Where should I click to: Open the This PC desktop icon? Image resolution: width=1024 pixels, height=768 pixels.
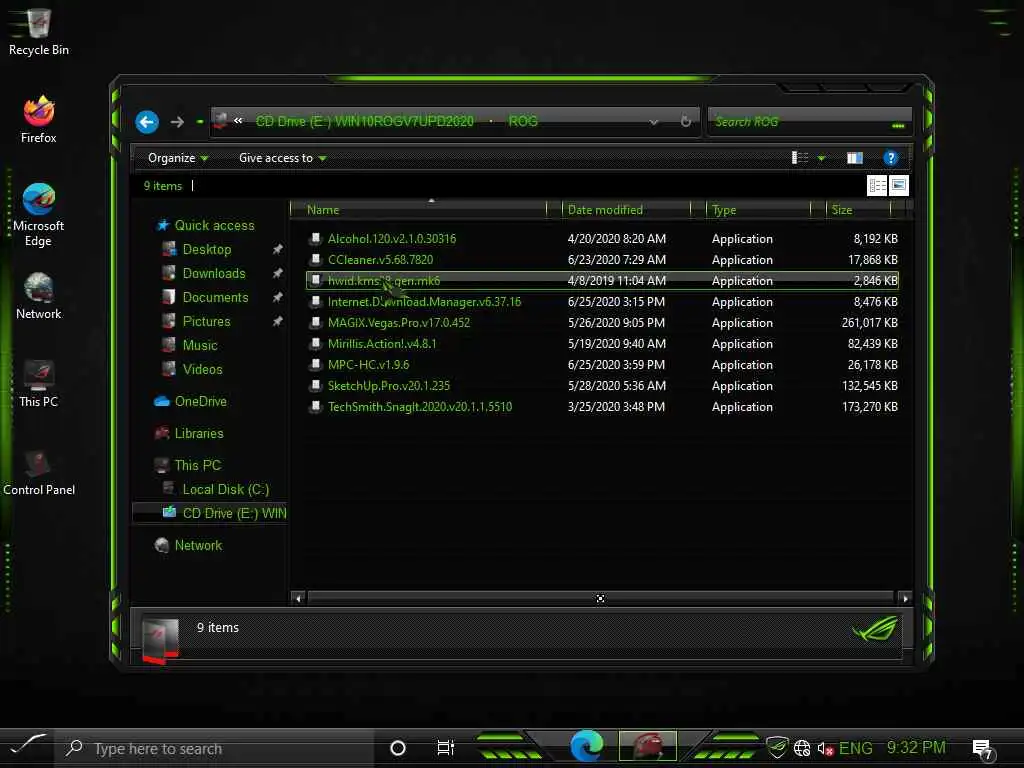pos(39,383)
